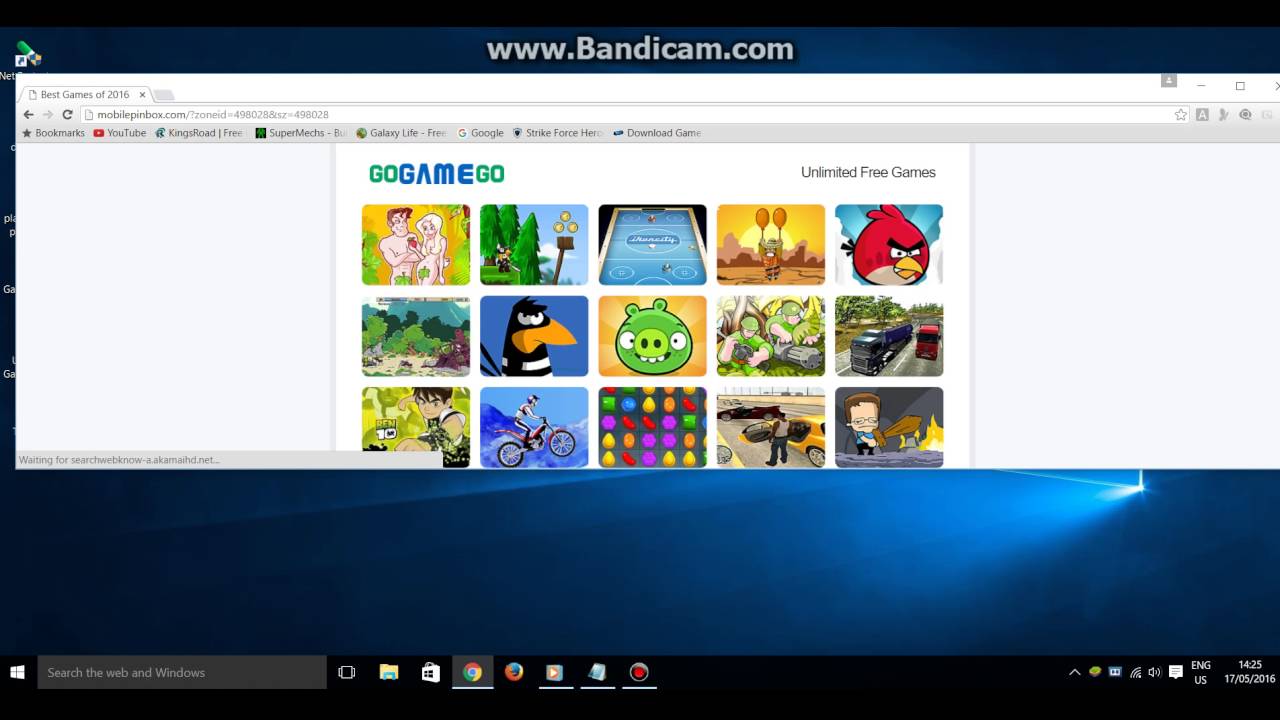Open the truck driving game thumbnail
The image size is (1280, 720).
pyautogui.click(x=889, y=336)
